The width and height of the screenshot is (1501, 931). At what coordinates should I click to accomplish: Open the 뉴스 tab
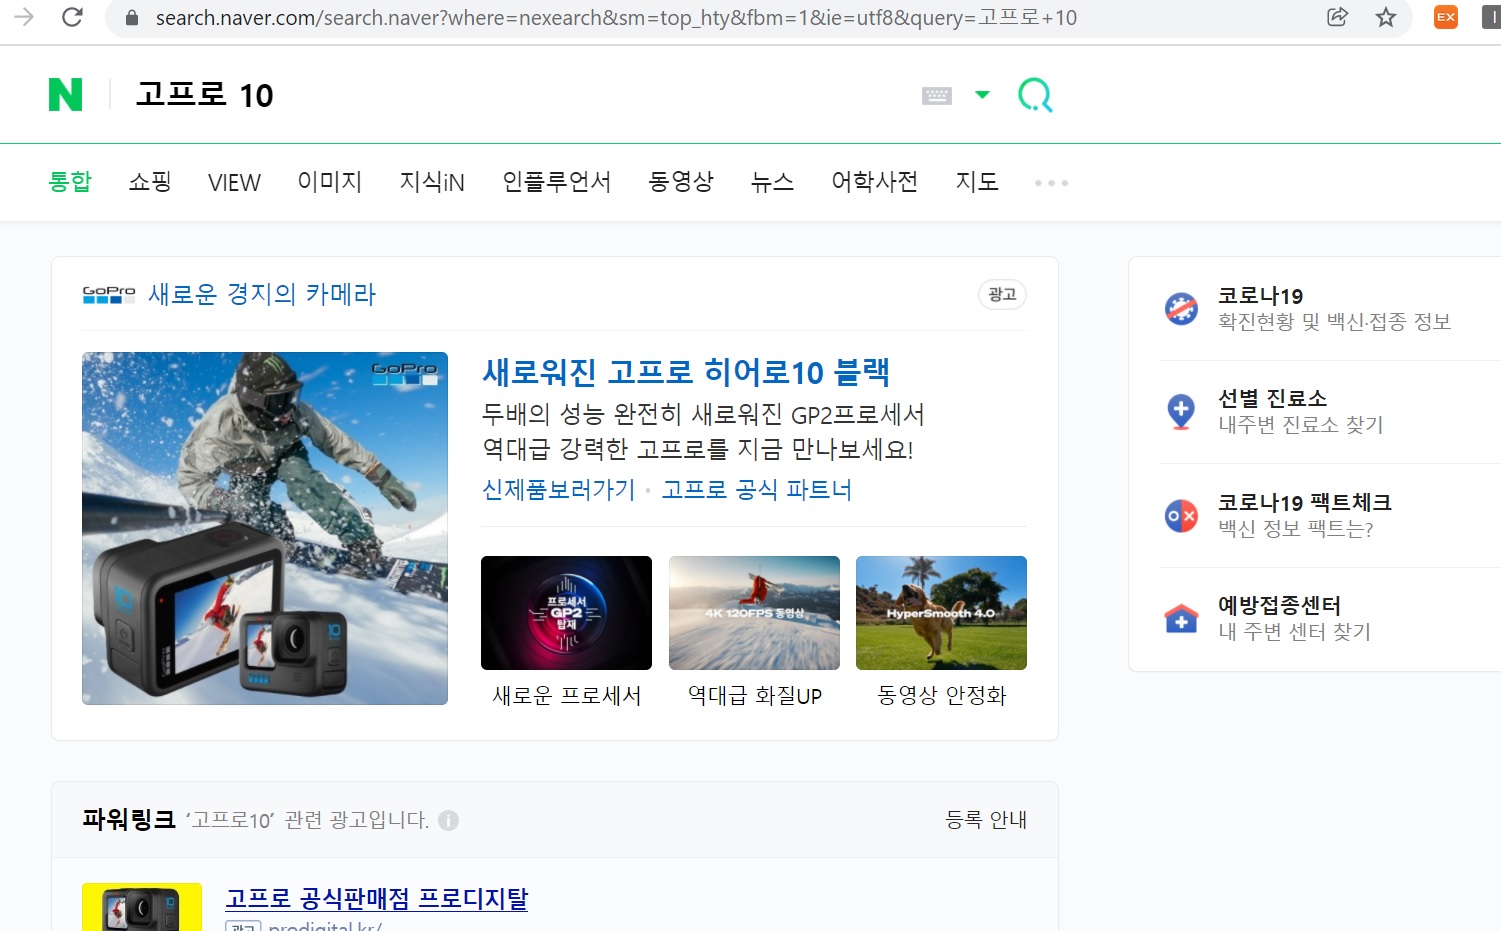773,182
